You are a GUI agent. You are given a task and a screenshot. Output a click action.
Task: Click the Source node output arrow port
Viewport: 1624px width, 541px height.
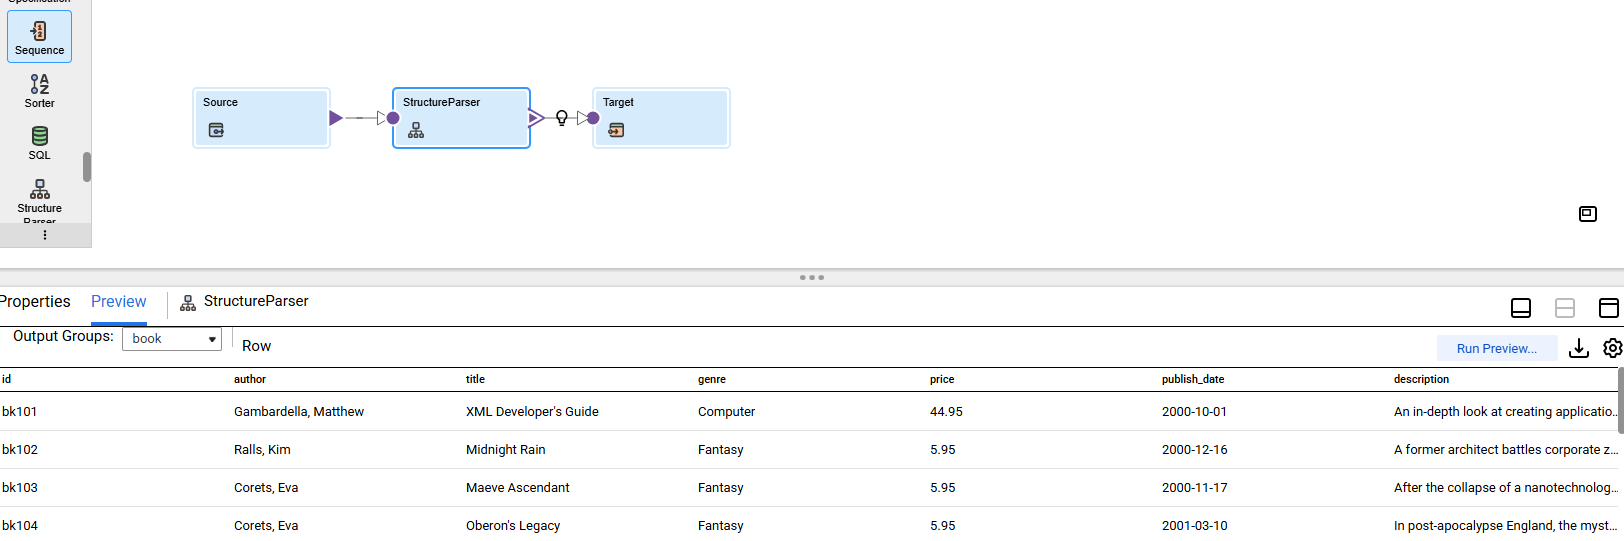336,118
